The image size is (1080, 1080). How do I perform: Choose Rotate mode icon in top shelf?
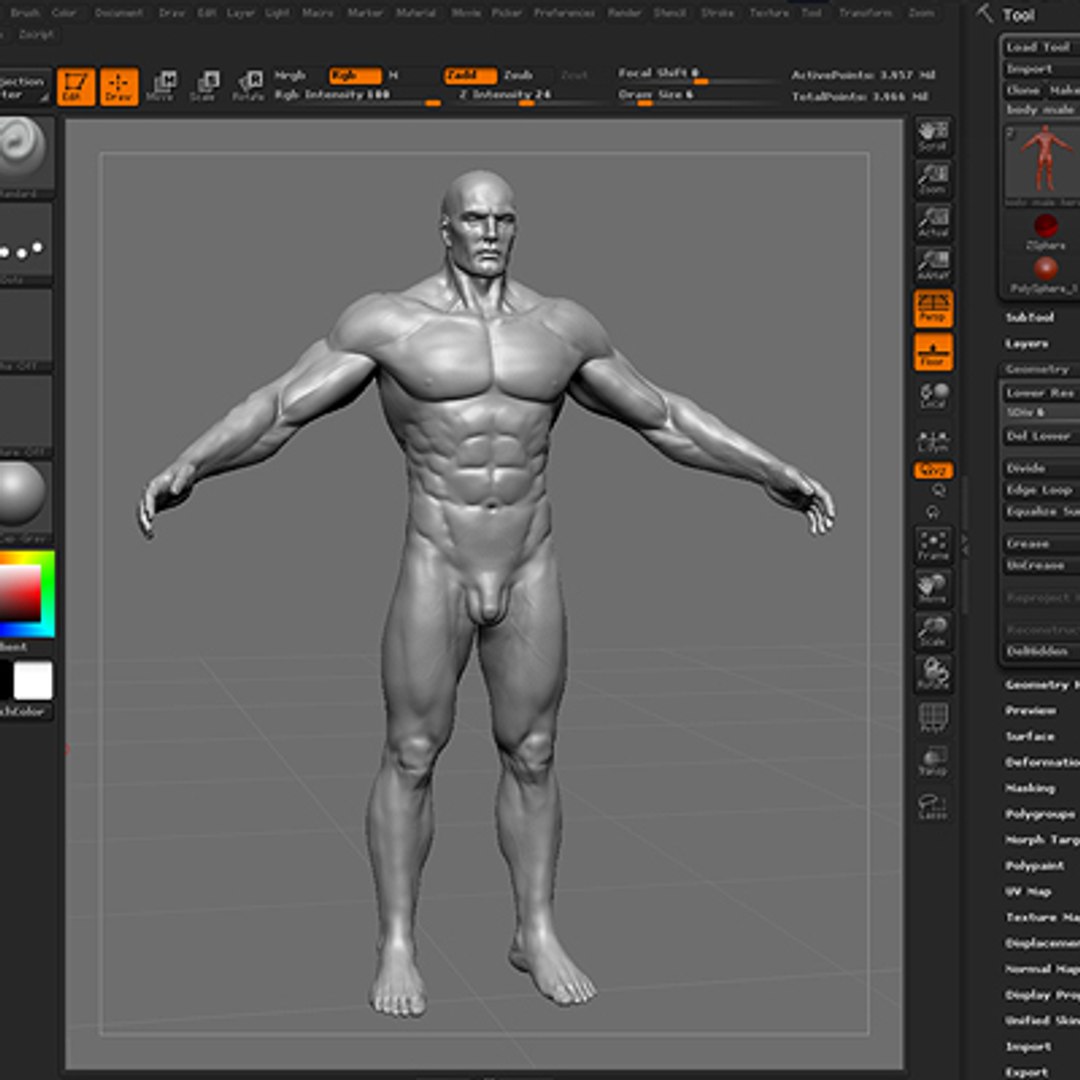pyautogui.click(x=248, y=86)
